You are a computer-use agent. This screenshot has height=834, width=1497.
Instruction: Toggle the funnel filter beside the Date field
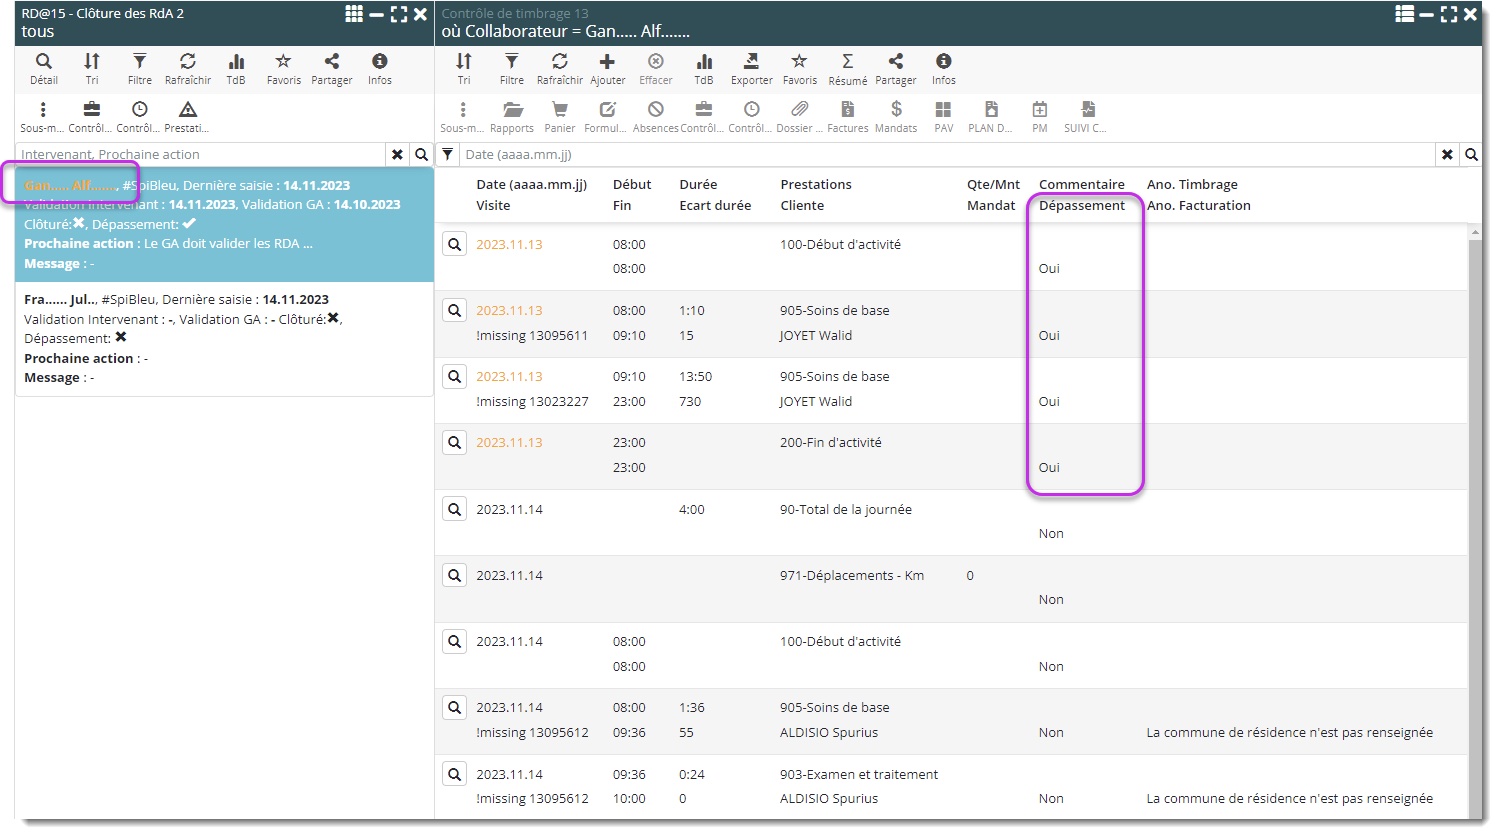click(x=448, y=155)
